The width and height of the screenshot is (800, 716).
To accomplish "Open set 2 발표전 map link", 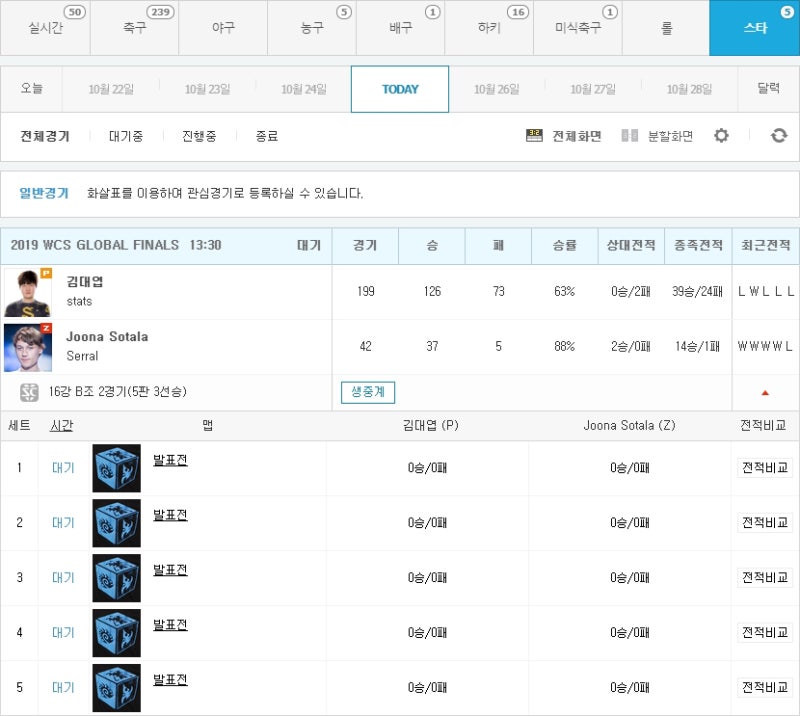I will click(170, 515).
